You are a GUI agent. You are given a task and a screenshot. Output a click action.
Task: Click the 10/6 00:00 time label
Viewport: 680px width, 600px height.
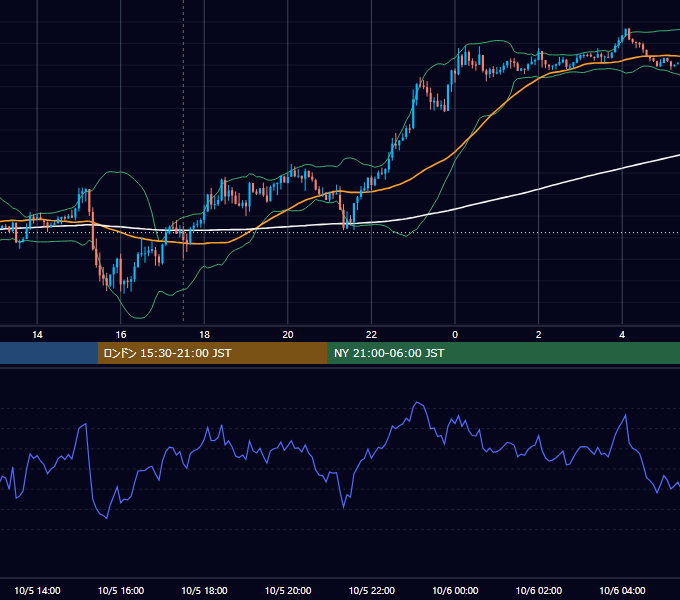[x=455, y=590]
